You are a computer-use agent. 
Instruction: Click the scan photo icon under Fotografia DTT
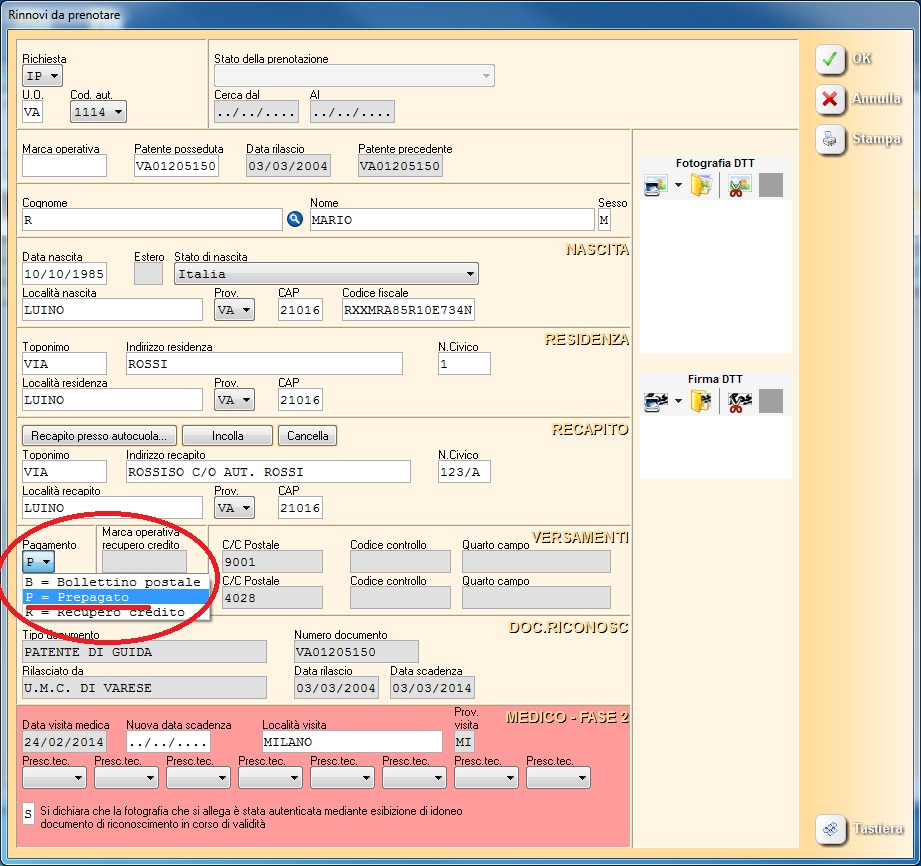tap(656, 186)
